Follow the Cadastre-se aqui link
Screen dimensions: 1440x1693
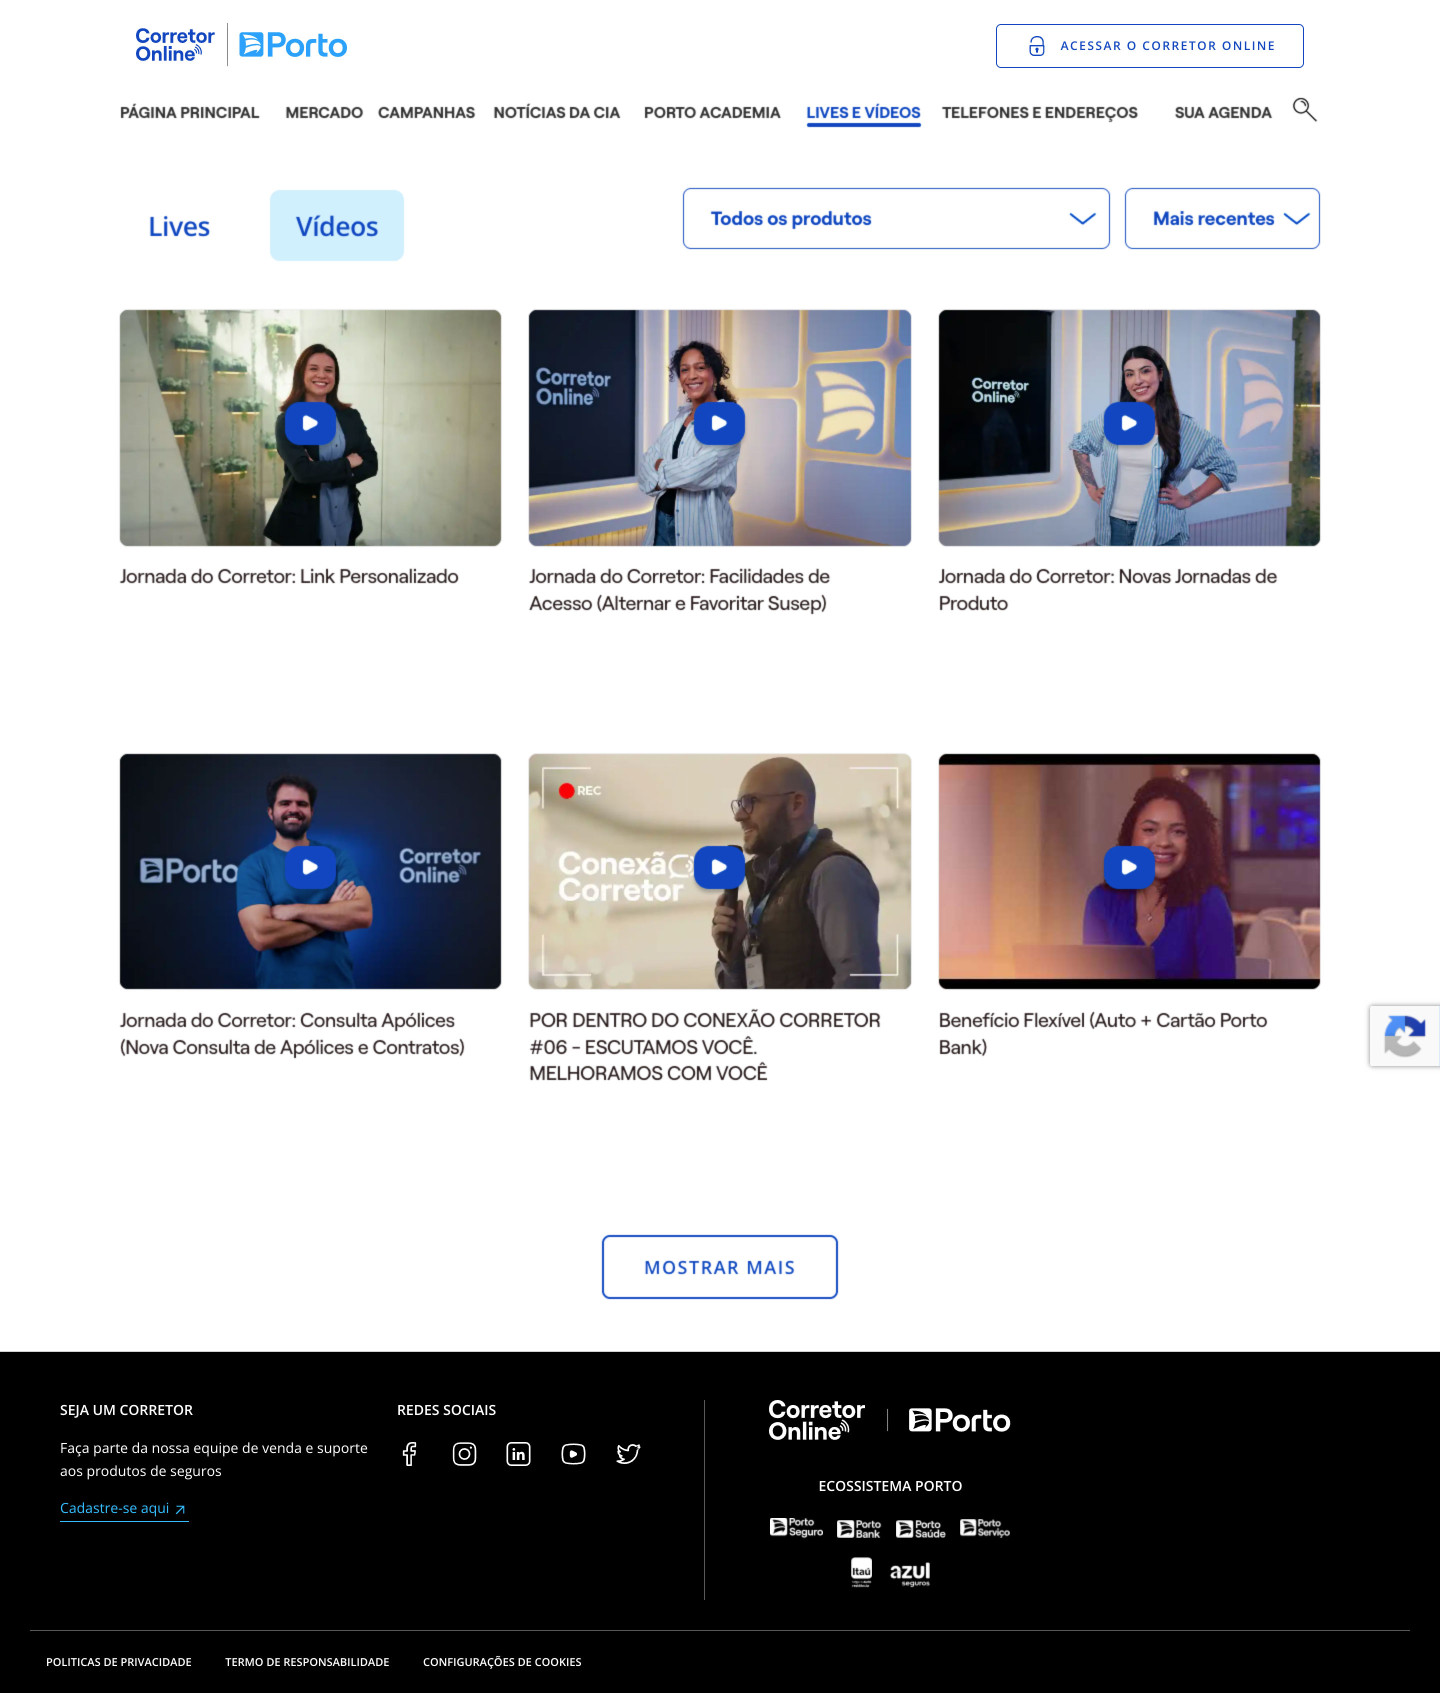coord(124,1509)
